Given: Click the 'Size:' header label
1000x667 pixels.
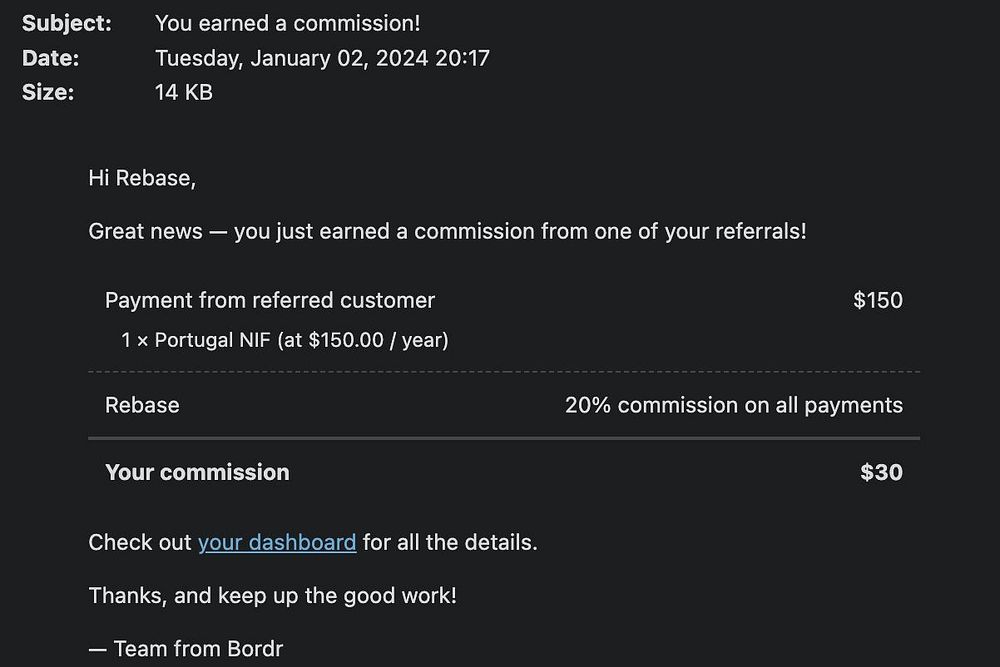Looking at the screenshot, I should tap(48, 92).
